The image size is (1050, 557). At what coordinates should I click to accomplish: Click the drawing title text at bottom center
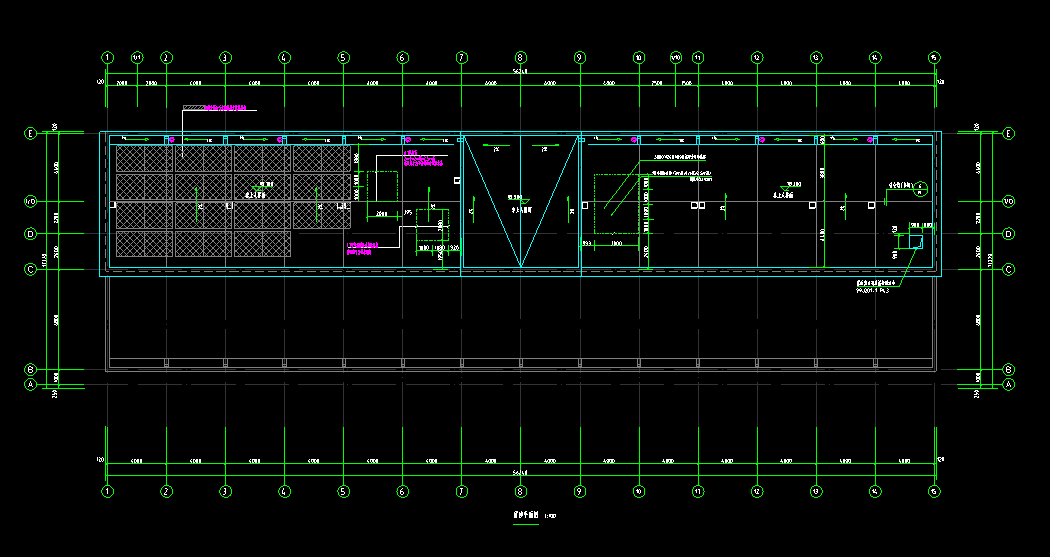pyautogui.click(x=526, y=515)
